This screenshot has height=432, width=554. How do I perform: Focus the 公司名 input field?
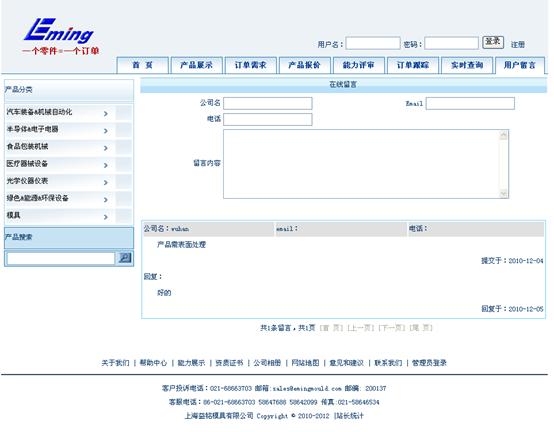click(268, 103)
